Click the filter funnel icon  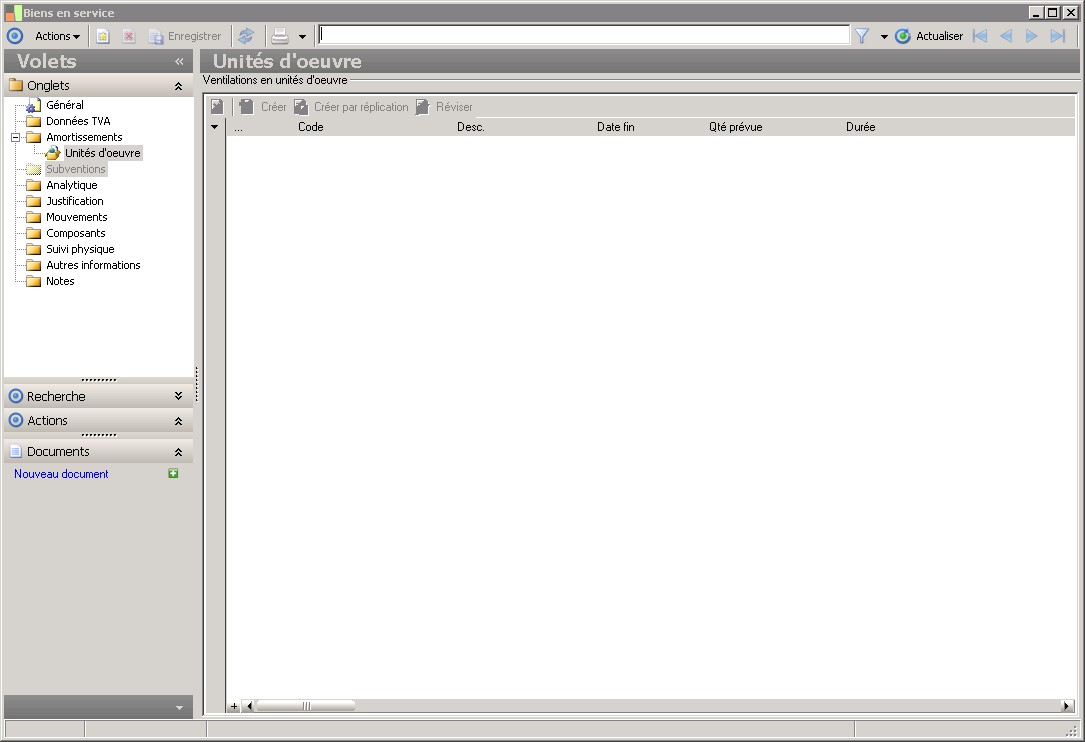[861, 36]
